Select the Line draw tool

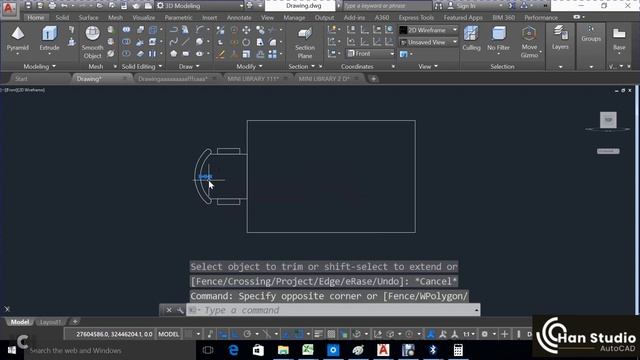[x=186, y=42]
